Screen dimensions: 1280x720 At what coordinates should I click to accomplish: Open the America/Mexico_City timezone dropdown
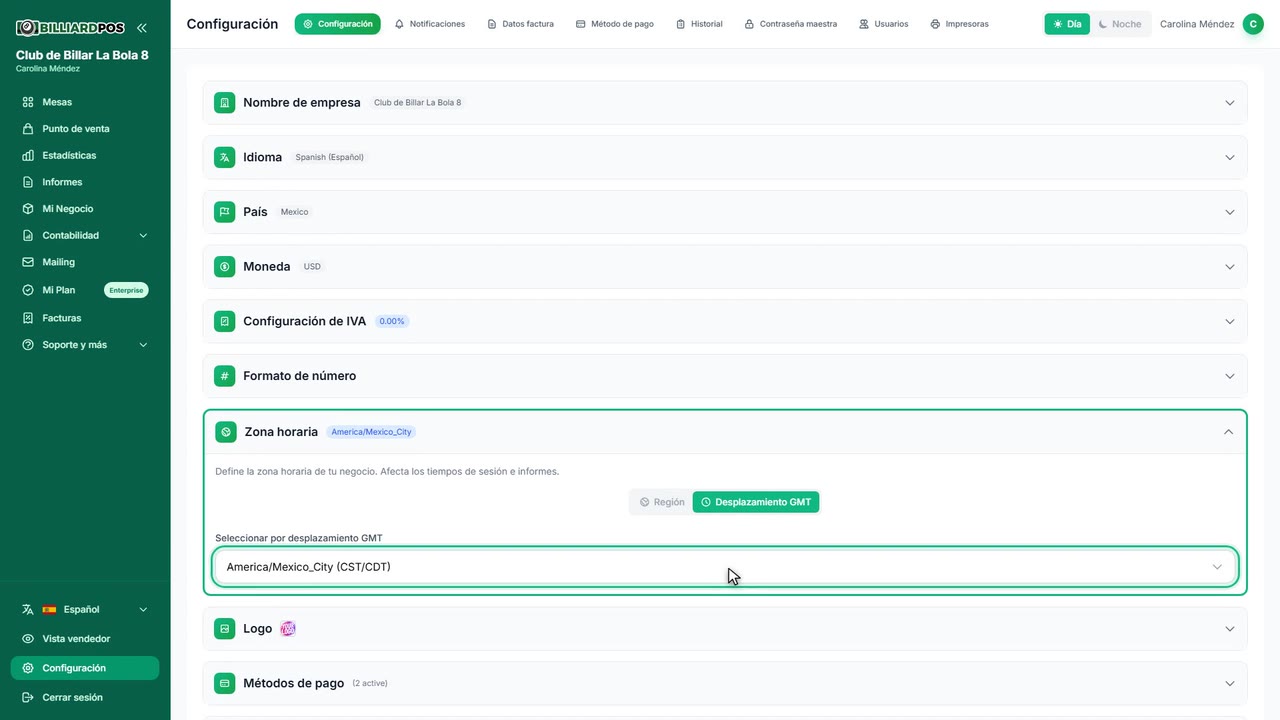[x=725, y=567]
